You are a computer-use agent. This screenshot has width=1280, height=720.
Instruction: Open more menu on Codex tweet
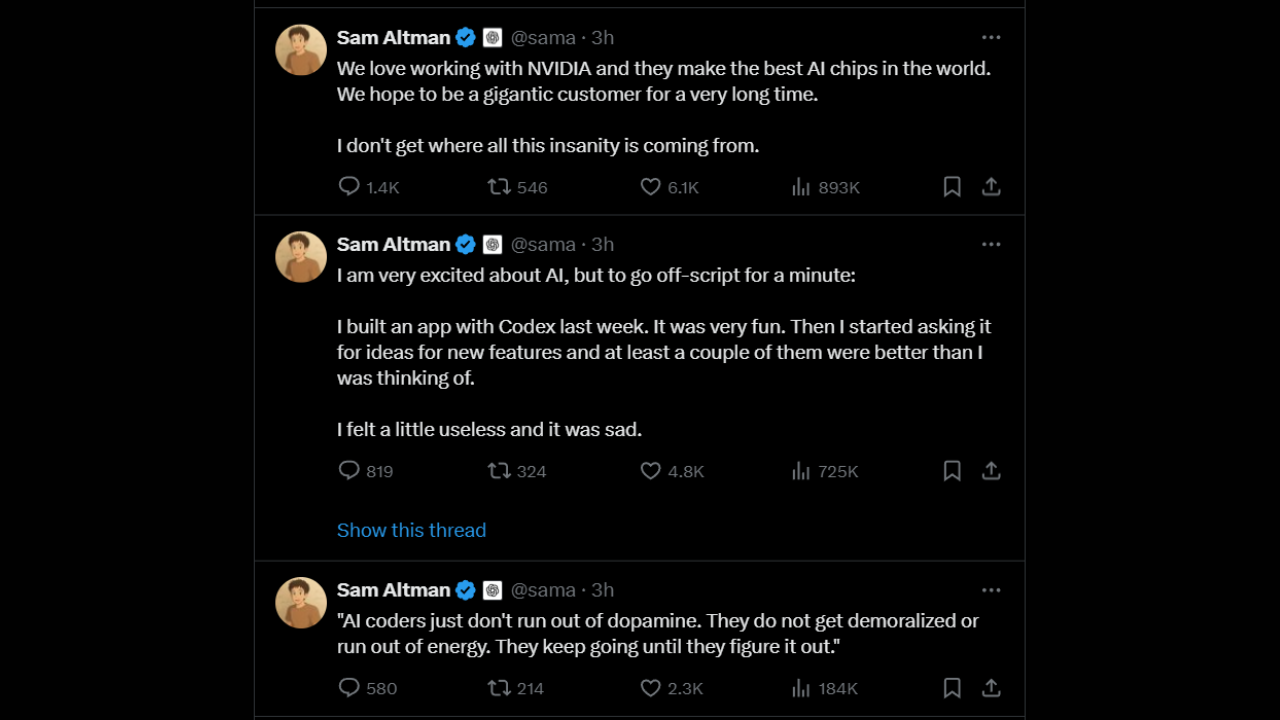(x=991, y=244)
